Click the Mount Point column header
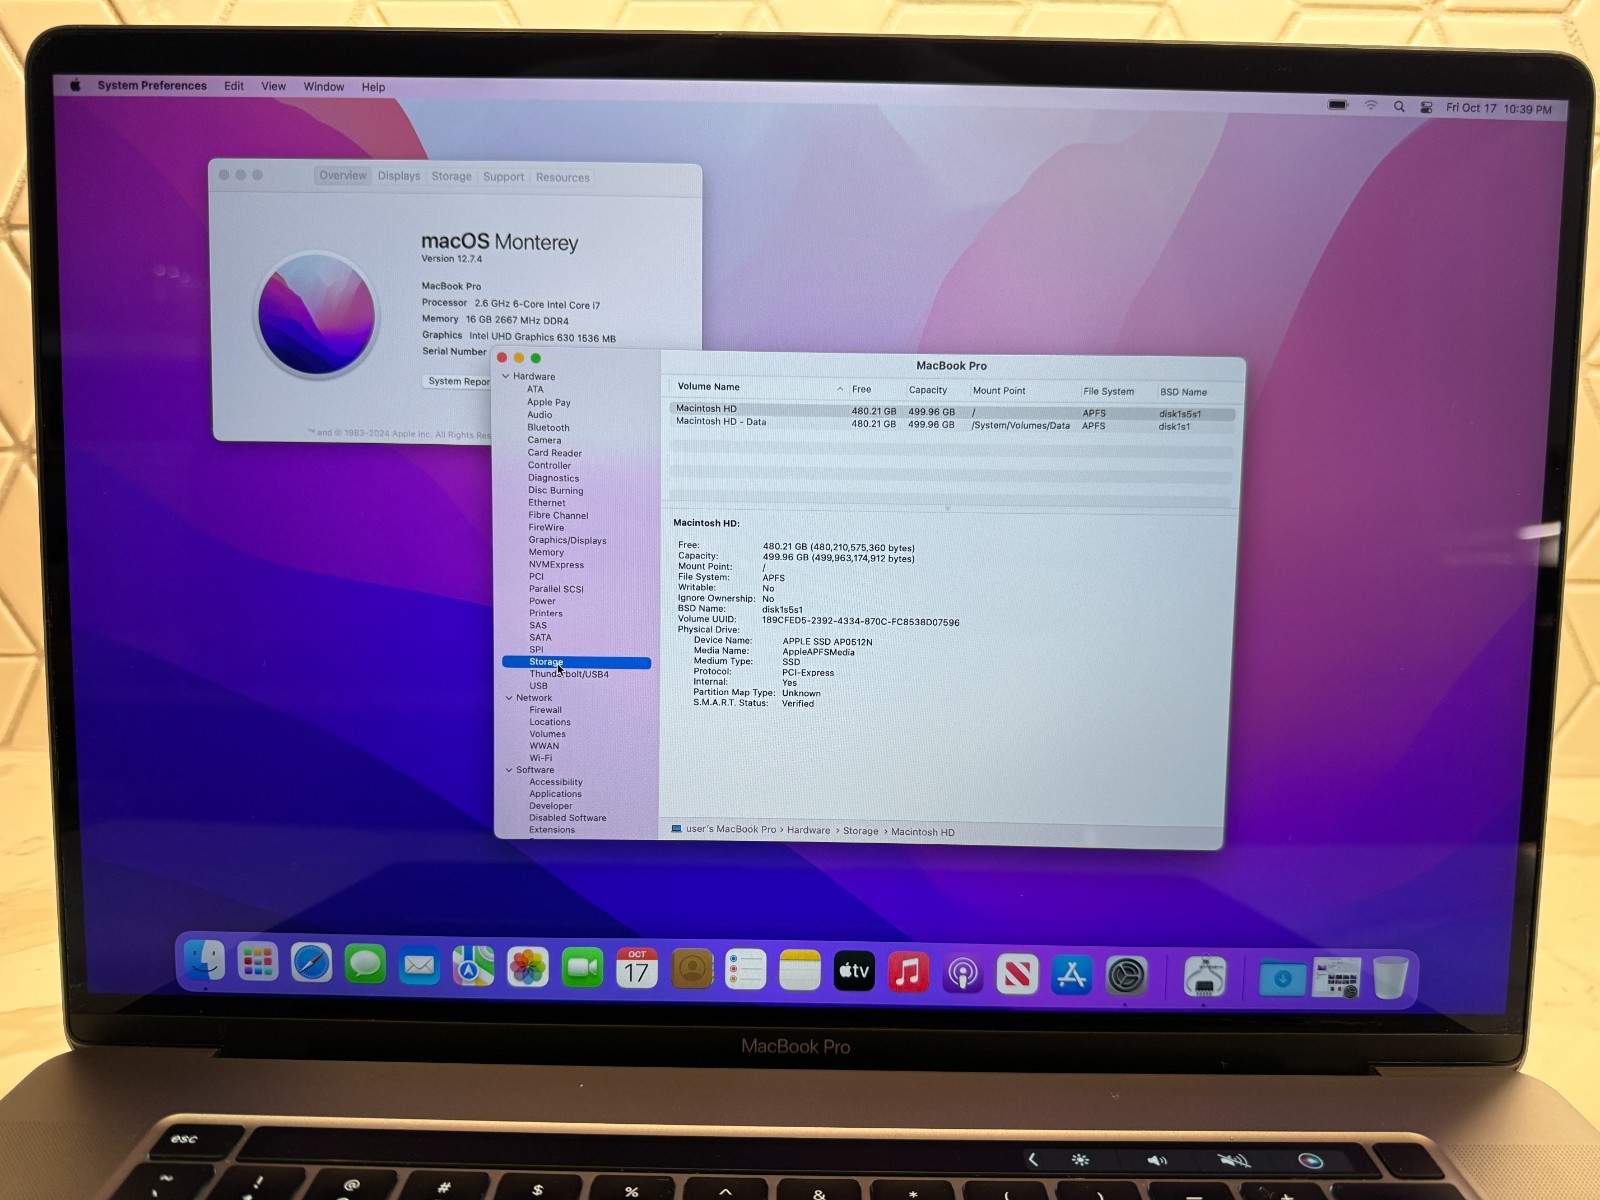The height and width of the screenshot is (1200, 1600). 999,391
